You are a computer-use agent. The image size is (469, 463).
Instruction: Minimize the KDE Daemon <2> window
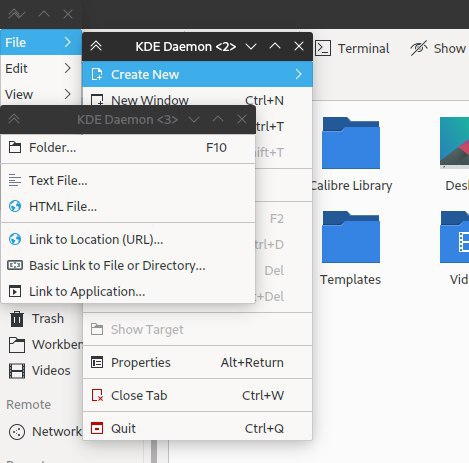tap(251, 46)
